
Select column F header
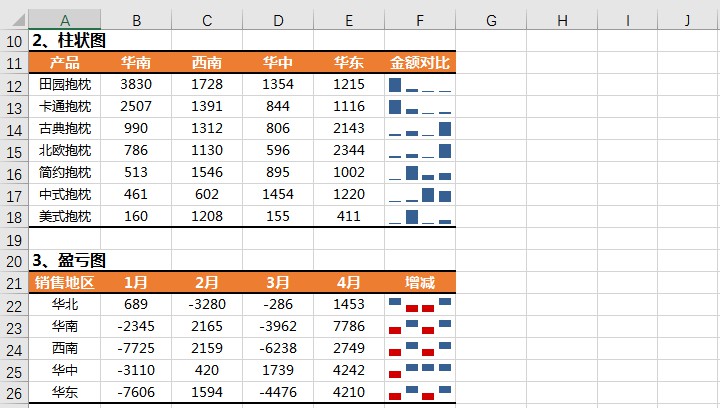click(420, 20)
